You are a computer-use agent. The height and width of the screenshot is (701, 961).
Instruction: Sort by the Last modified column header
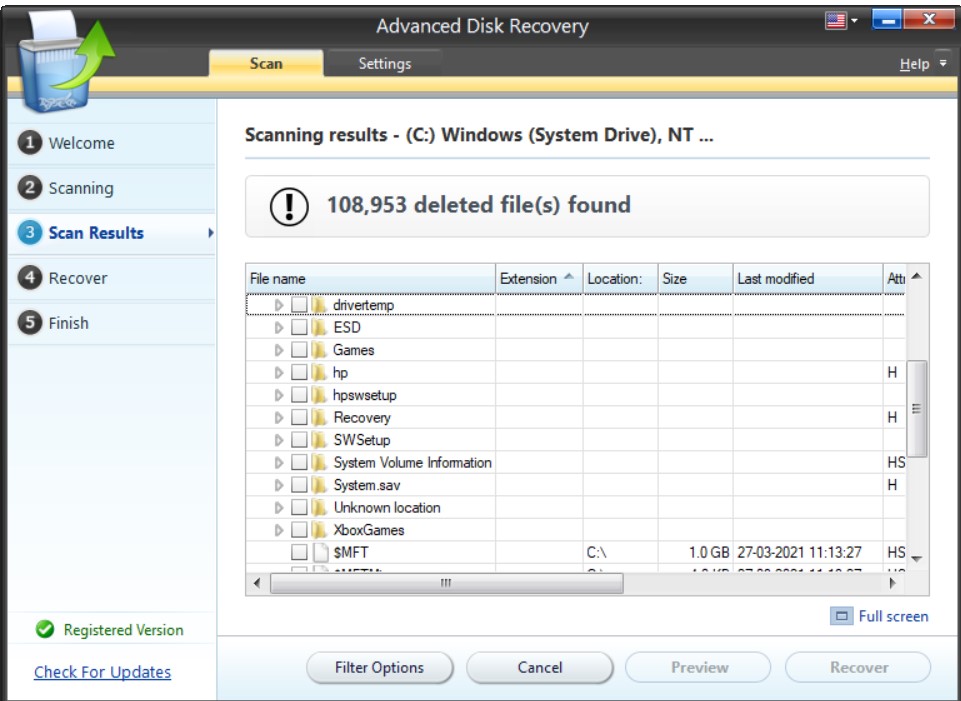coord(775,279)
